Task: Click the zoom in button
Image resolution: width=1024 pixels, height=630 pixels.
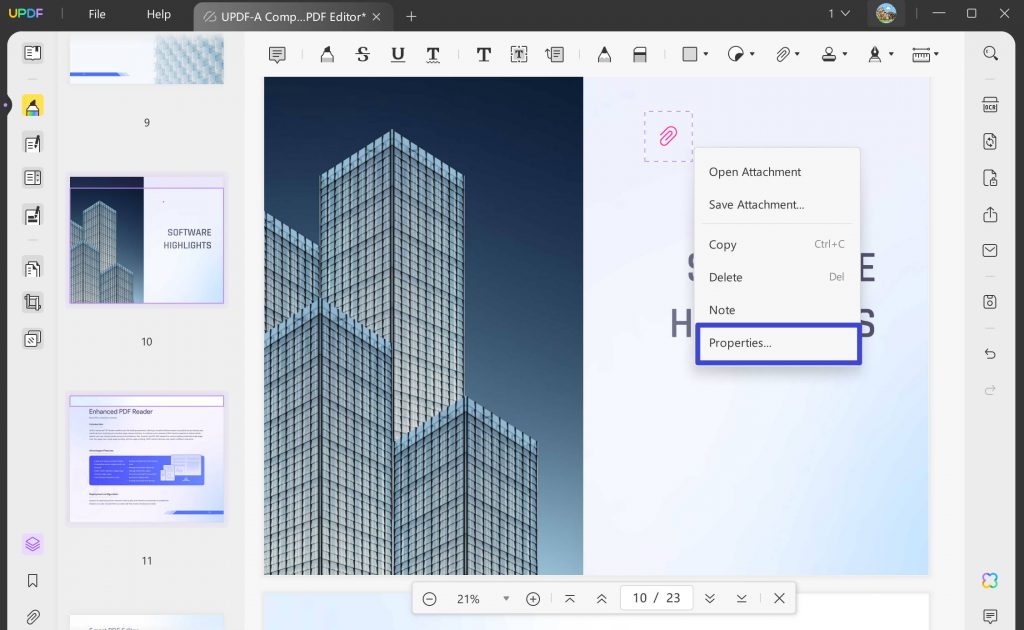Action: (533, 598)
